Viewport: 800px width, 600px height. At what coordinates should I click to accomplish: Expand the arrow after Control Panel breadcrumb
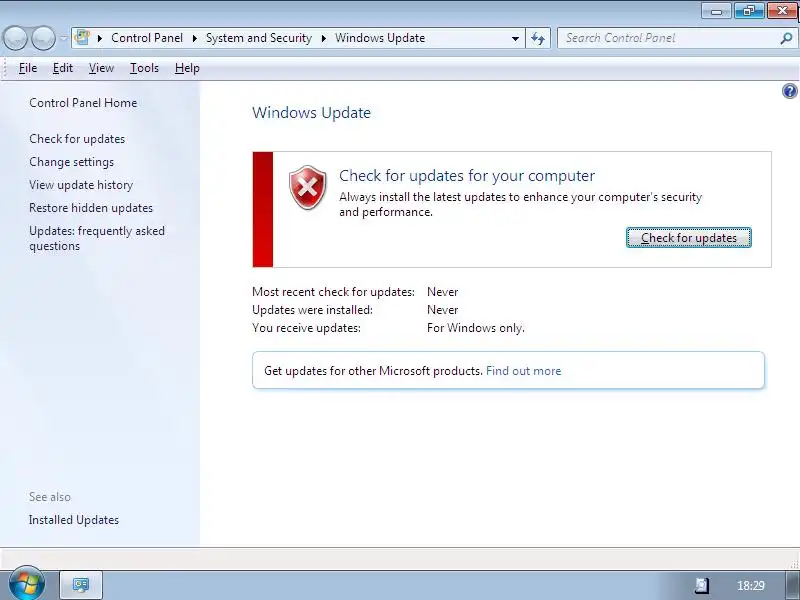tap(195, 38)
